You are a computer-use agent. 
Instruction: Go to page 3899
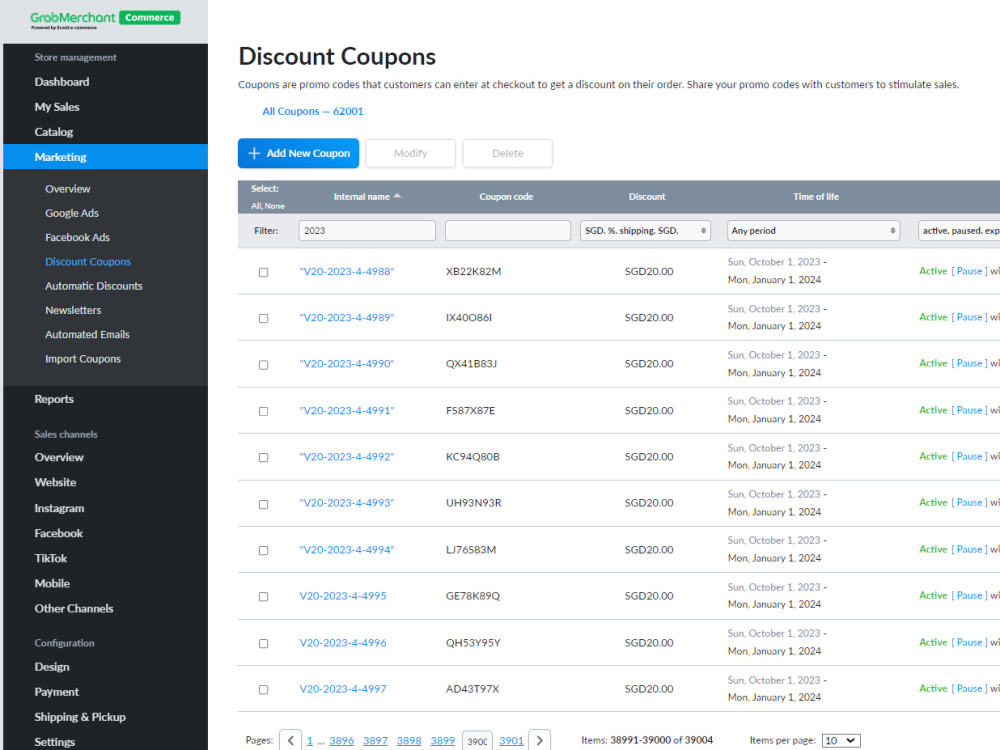point(443,740)
